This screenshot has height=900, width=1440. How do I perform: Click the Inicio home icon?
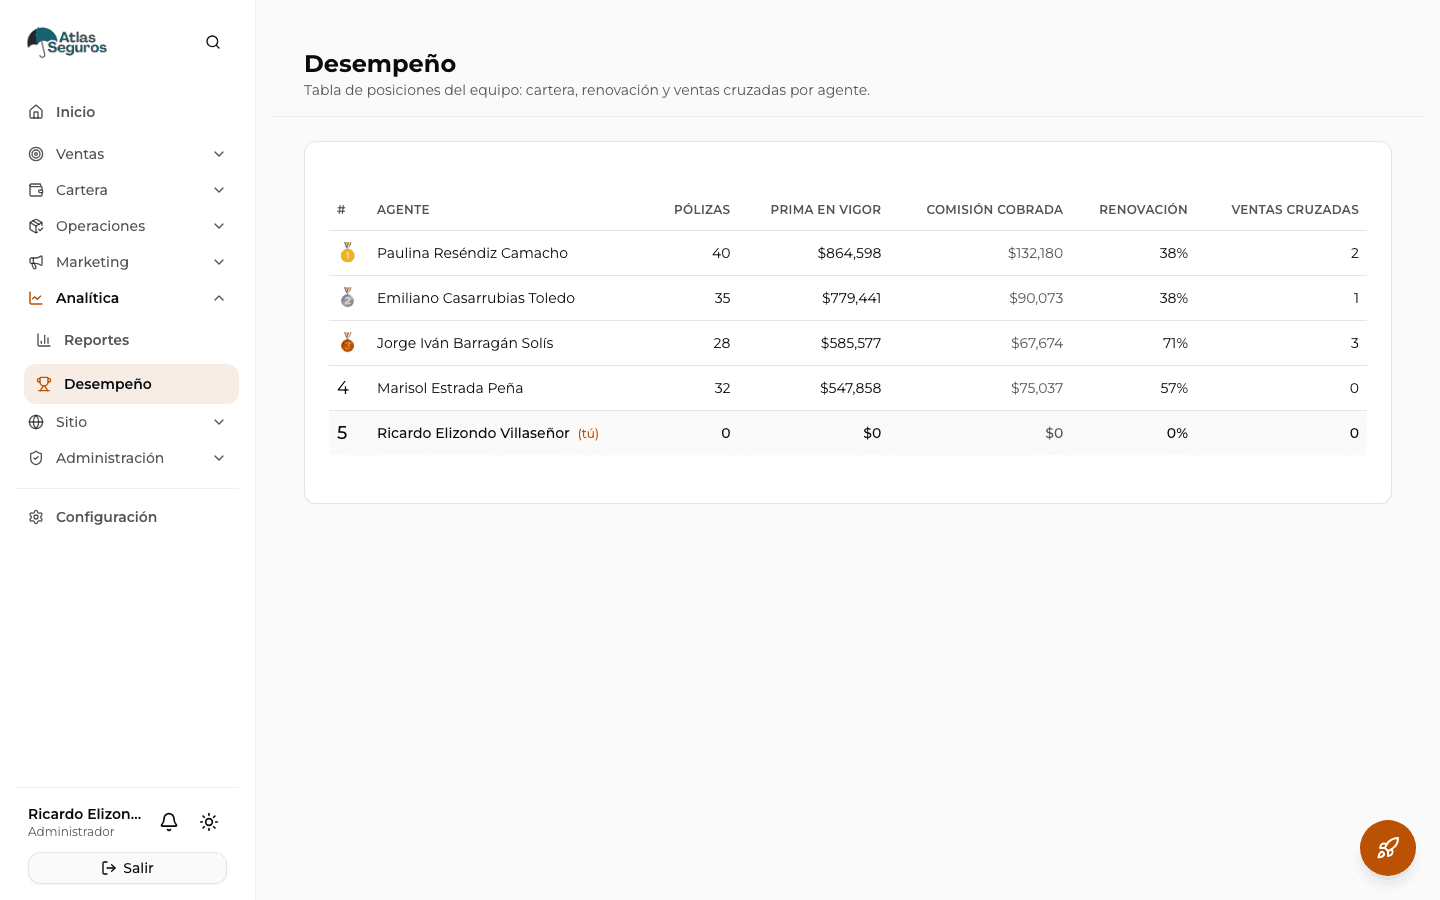coord(36,112)
